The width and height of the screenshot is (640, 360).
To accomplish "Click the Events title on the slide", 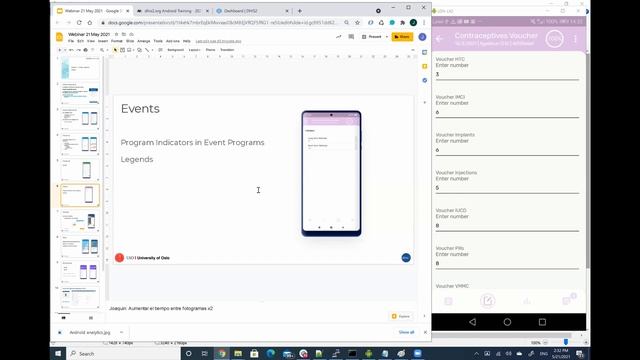I will [x=140, y=109].
